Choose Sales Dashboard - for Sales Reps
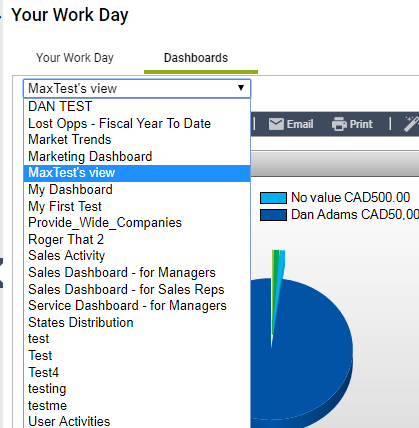Image resolution: width=419 pixels, height=428 pixels. tap(137, 289)
